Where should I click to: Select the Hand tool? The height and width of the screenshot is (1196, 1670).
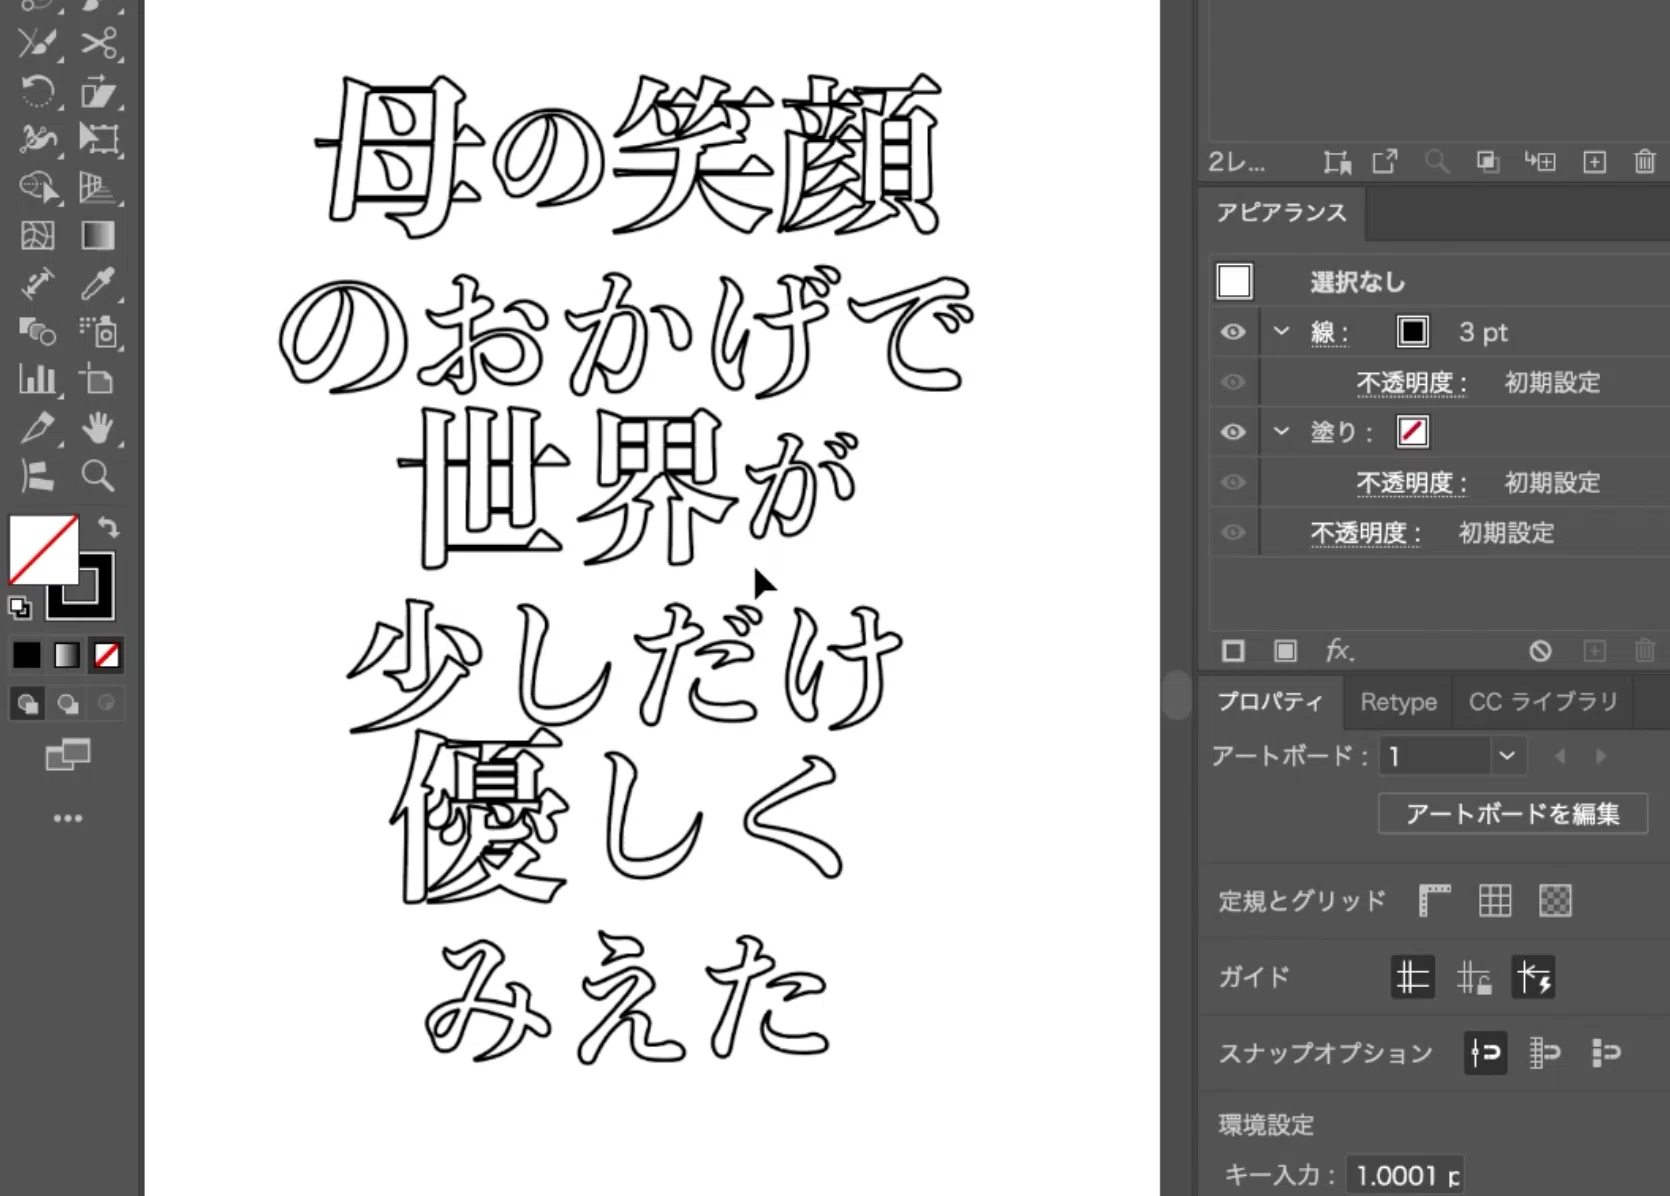click(x=99, y=428)
